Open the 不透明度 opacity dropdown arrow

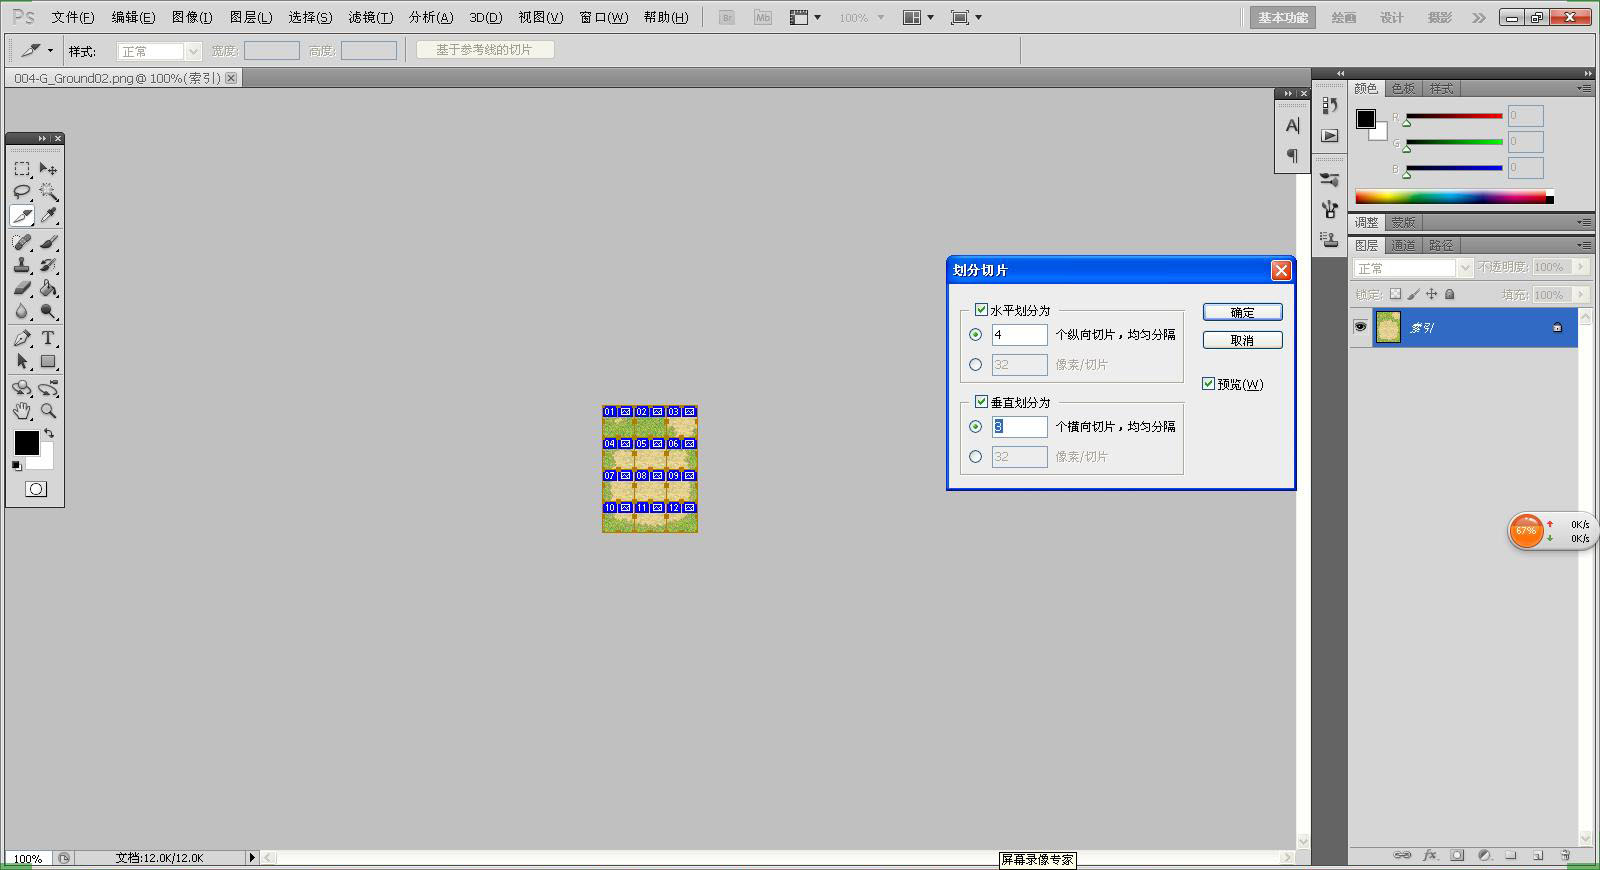(x=1580, y=267)
